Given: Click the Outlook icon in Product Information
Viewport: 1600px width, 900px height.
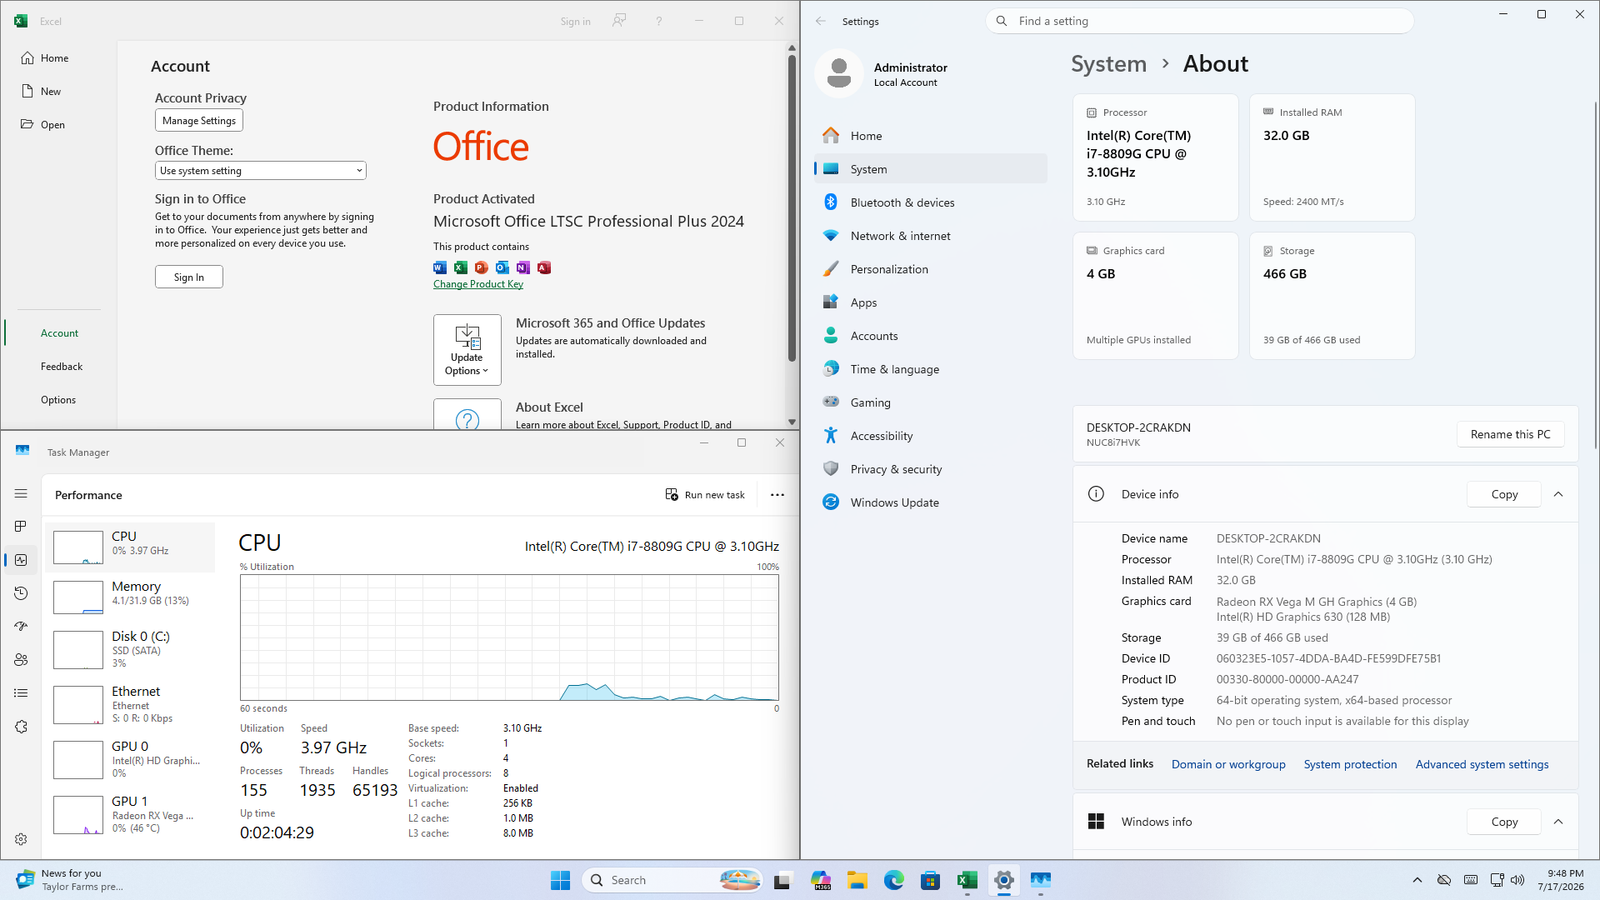Looking at the screenshot, I should pyautogui.click(x=502, y=267).
